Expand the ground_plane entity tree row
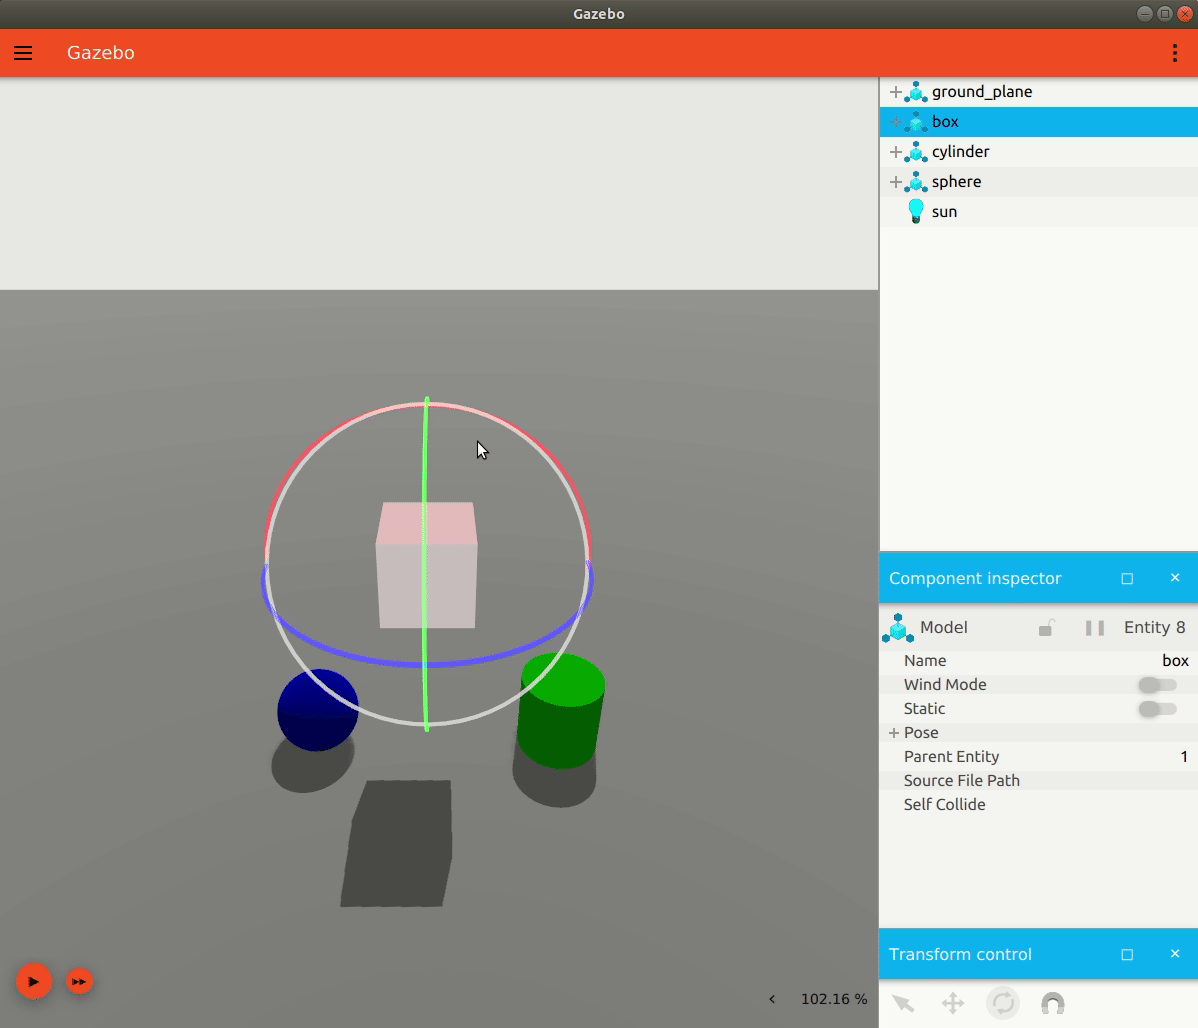 895,92
